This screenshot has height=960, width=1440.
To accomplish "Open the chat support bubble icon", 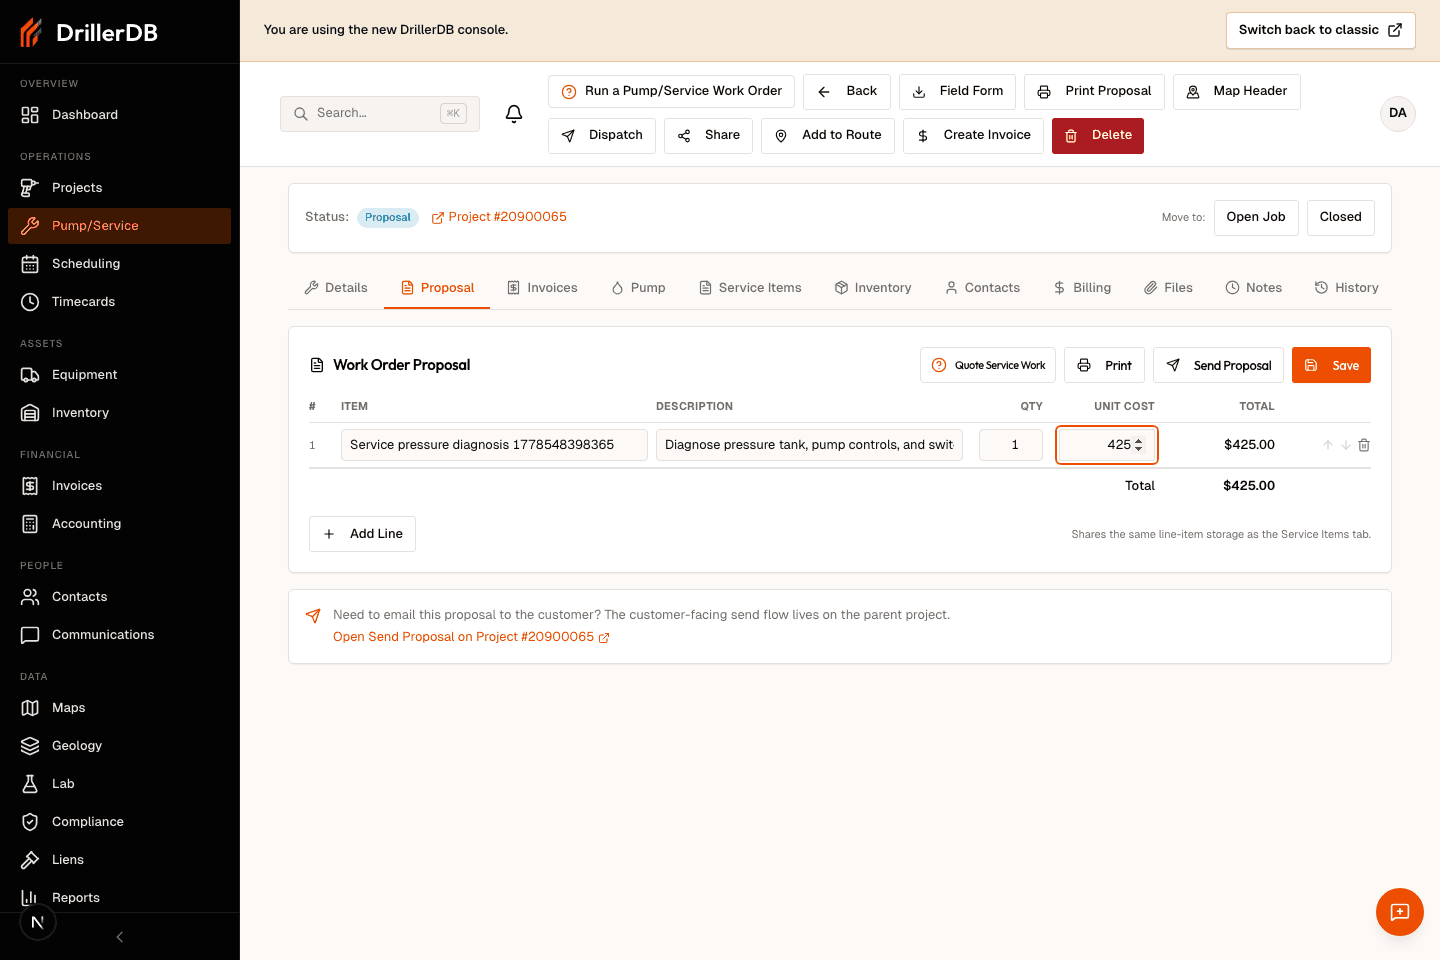I will coord(1400,912).
